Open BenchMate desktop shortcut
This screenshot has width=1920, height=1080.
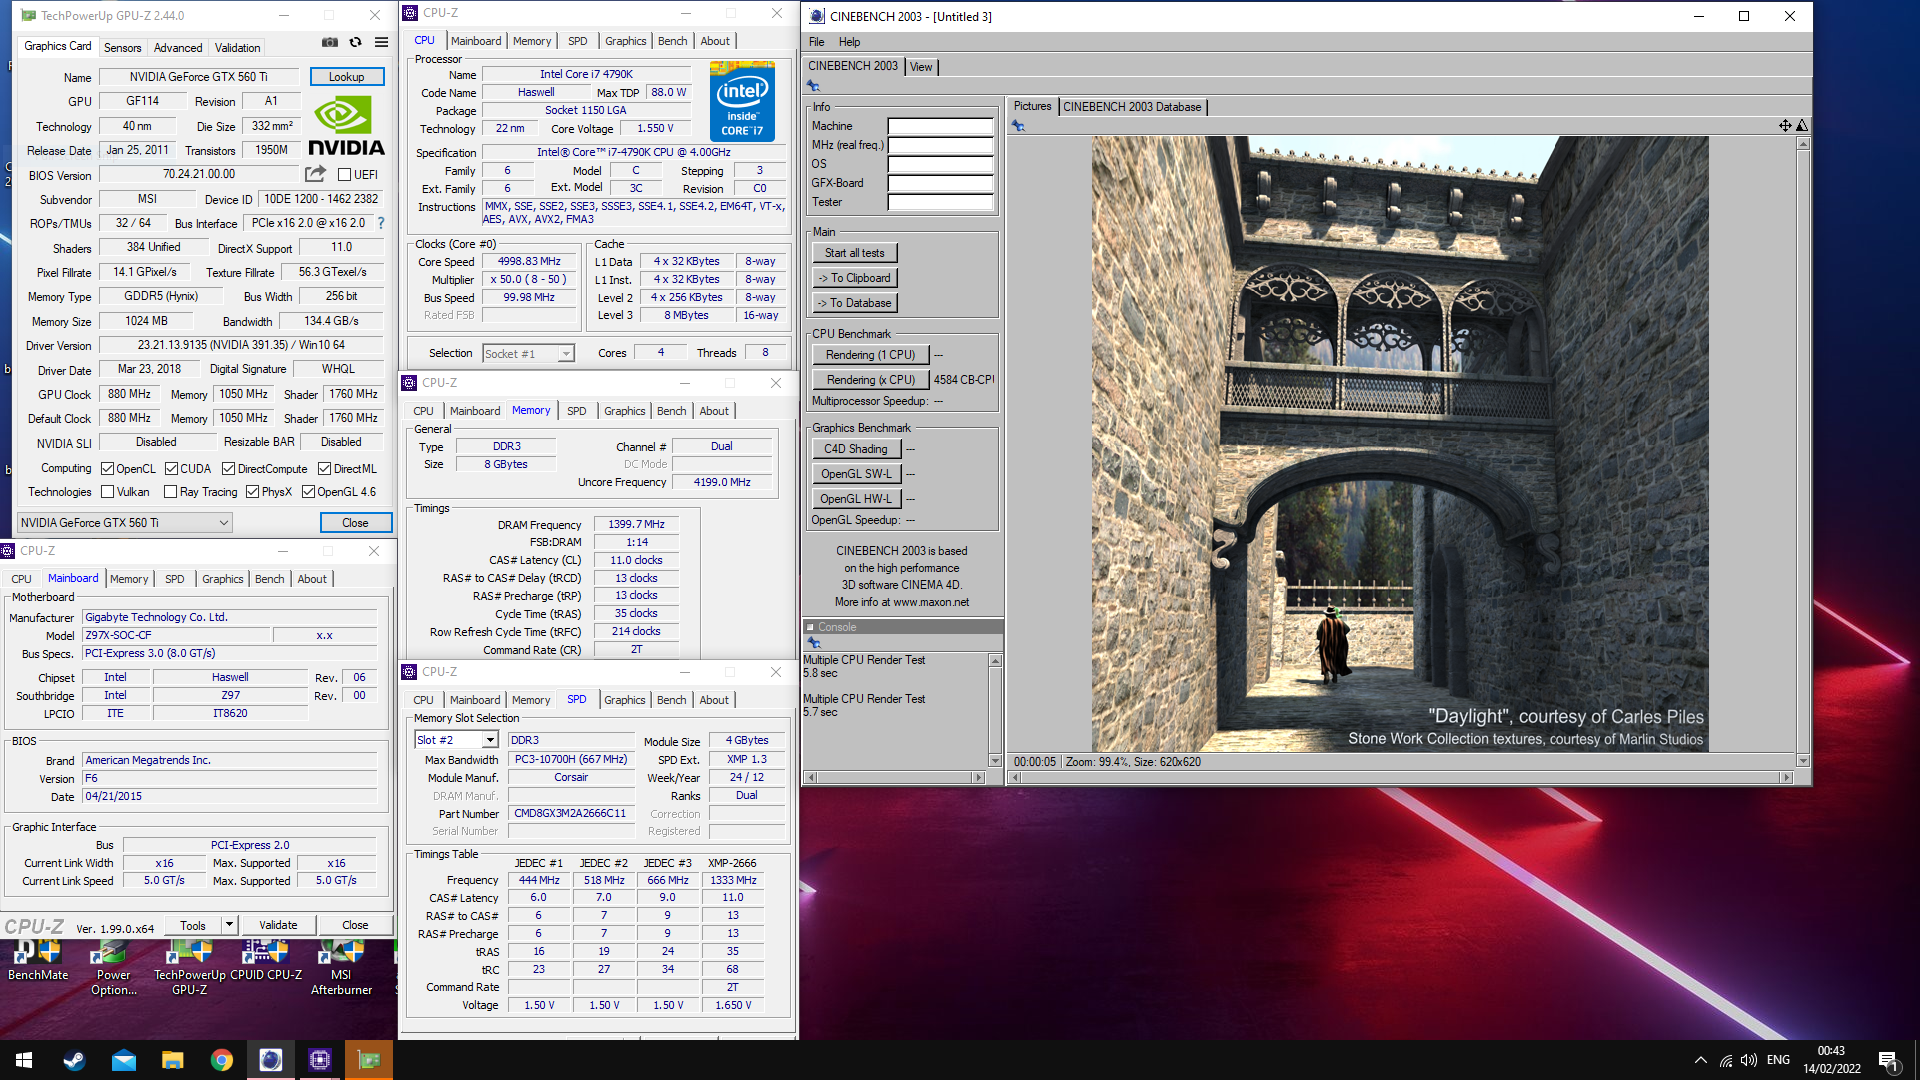click(38, 962)
